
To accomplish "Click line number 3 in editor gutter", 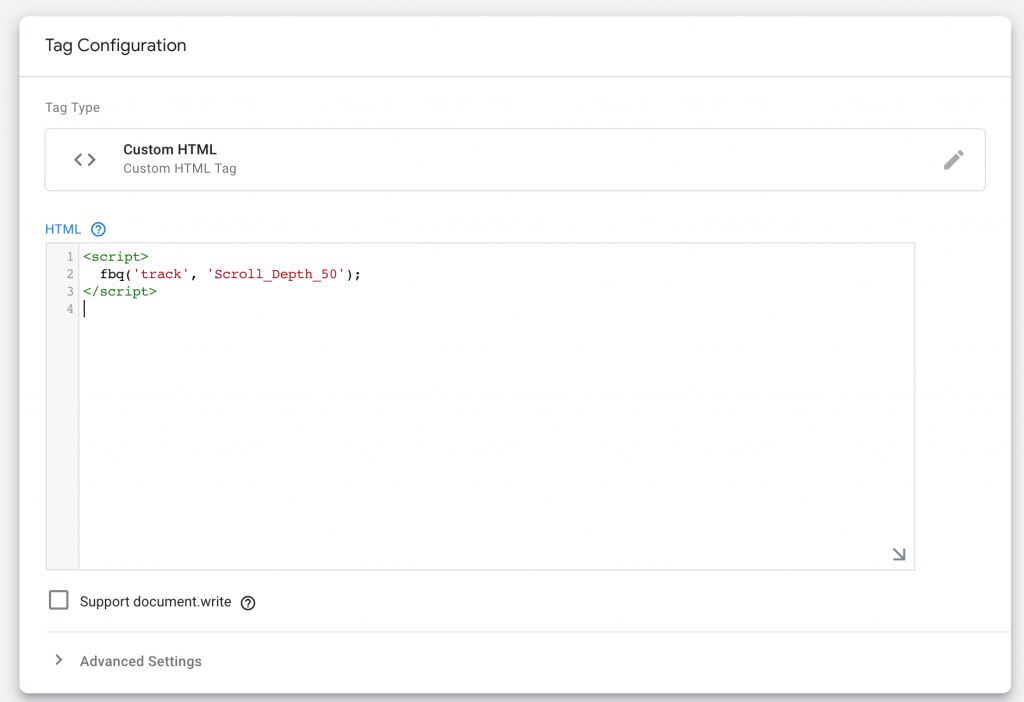I will (x=70, y=291).
